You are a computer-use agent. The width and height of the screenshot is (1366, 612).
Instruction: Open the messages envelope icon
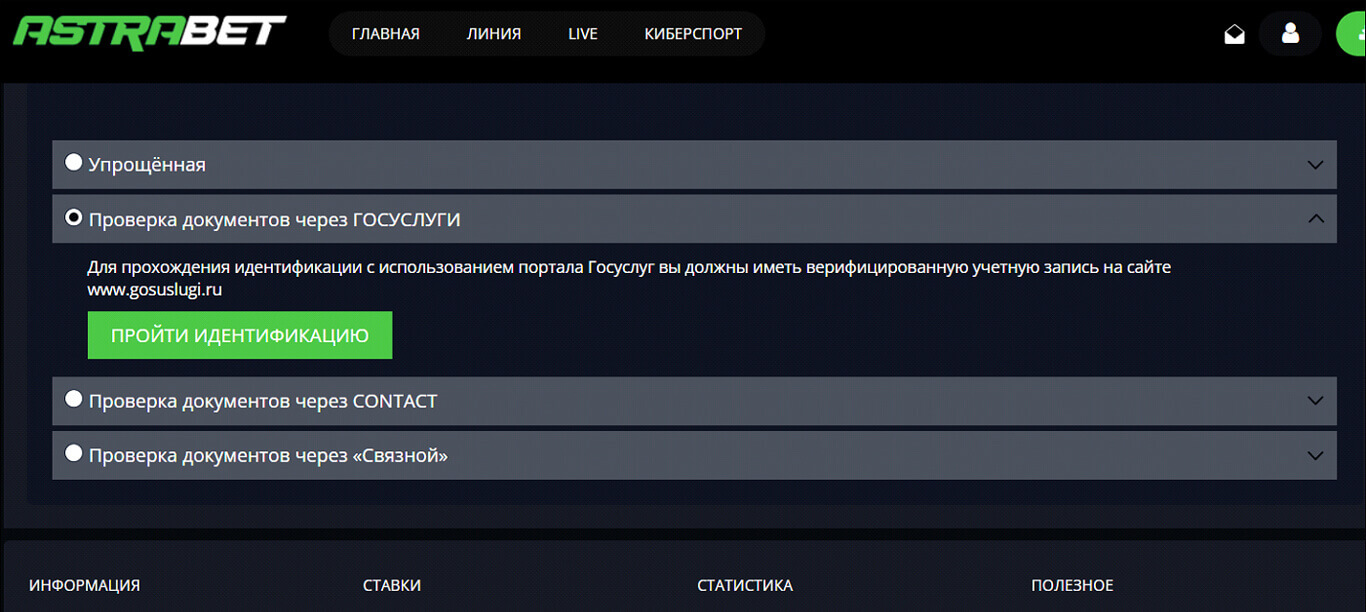pos(1235,35)
